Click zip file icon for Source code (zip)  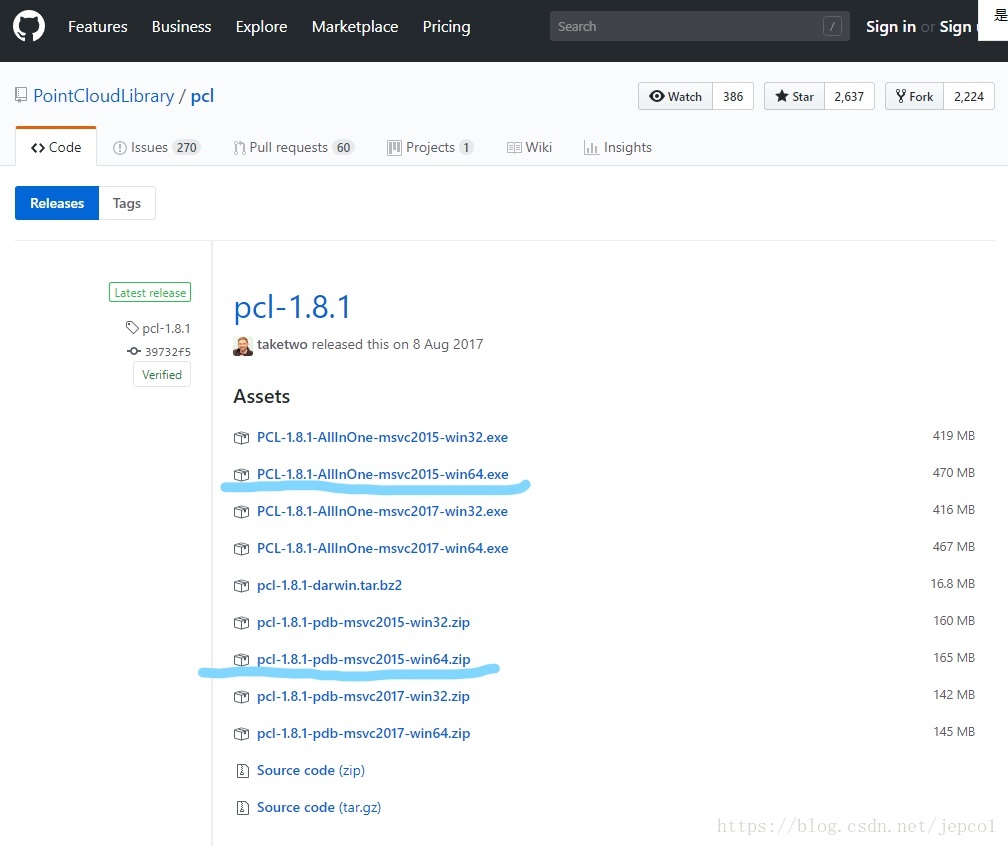[242, 771]
